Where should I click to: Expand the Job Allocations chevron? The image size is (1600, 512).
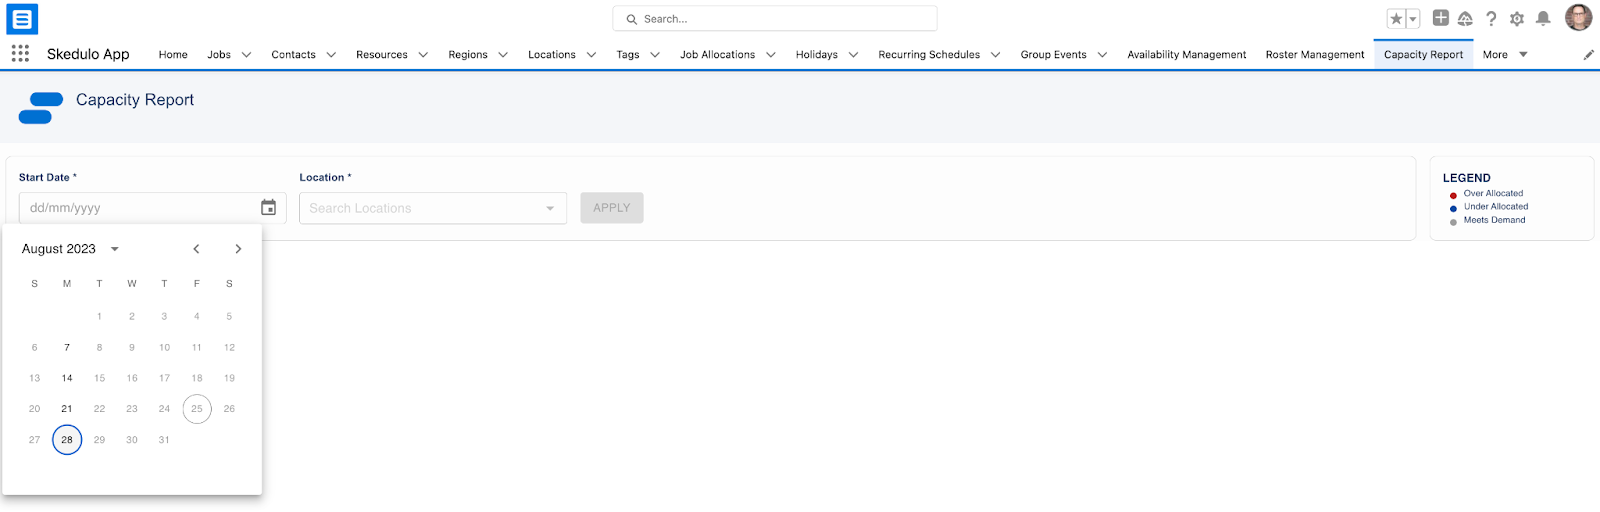click(x=771, y=55)
